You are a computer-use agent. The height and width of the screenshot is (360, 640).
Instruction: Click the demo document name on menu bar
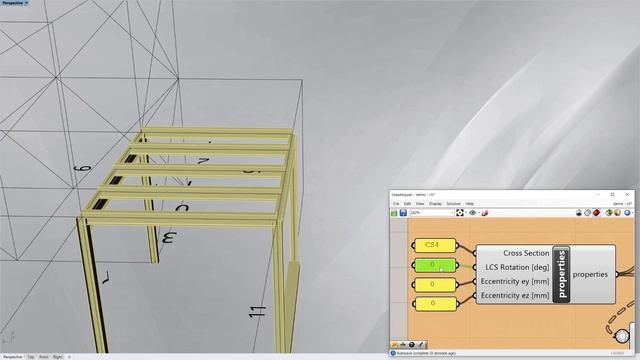(622, 204)
